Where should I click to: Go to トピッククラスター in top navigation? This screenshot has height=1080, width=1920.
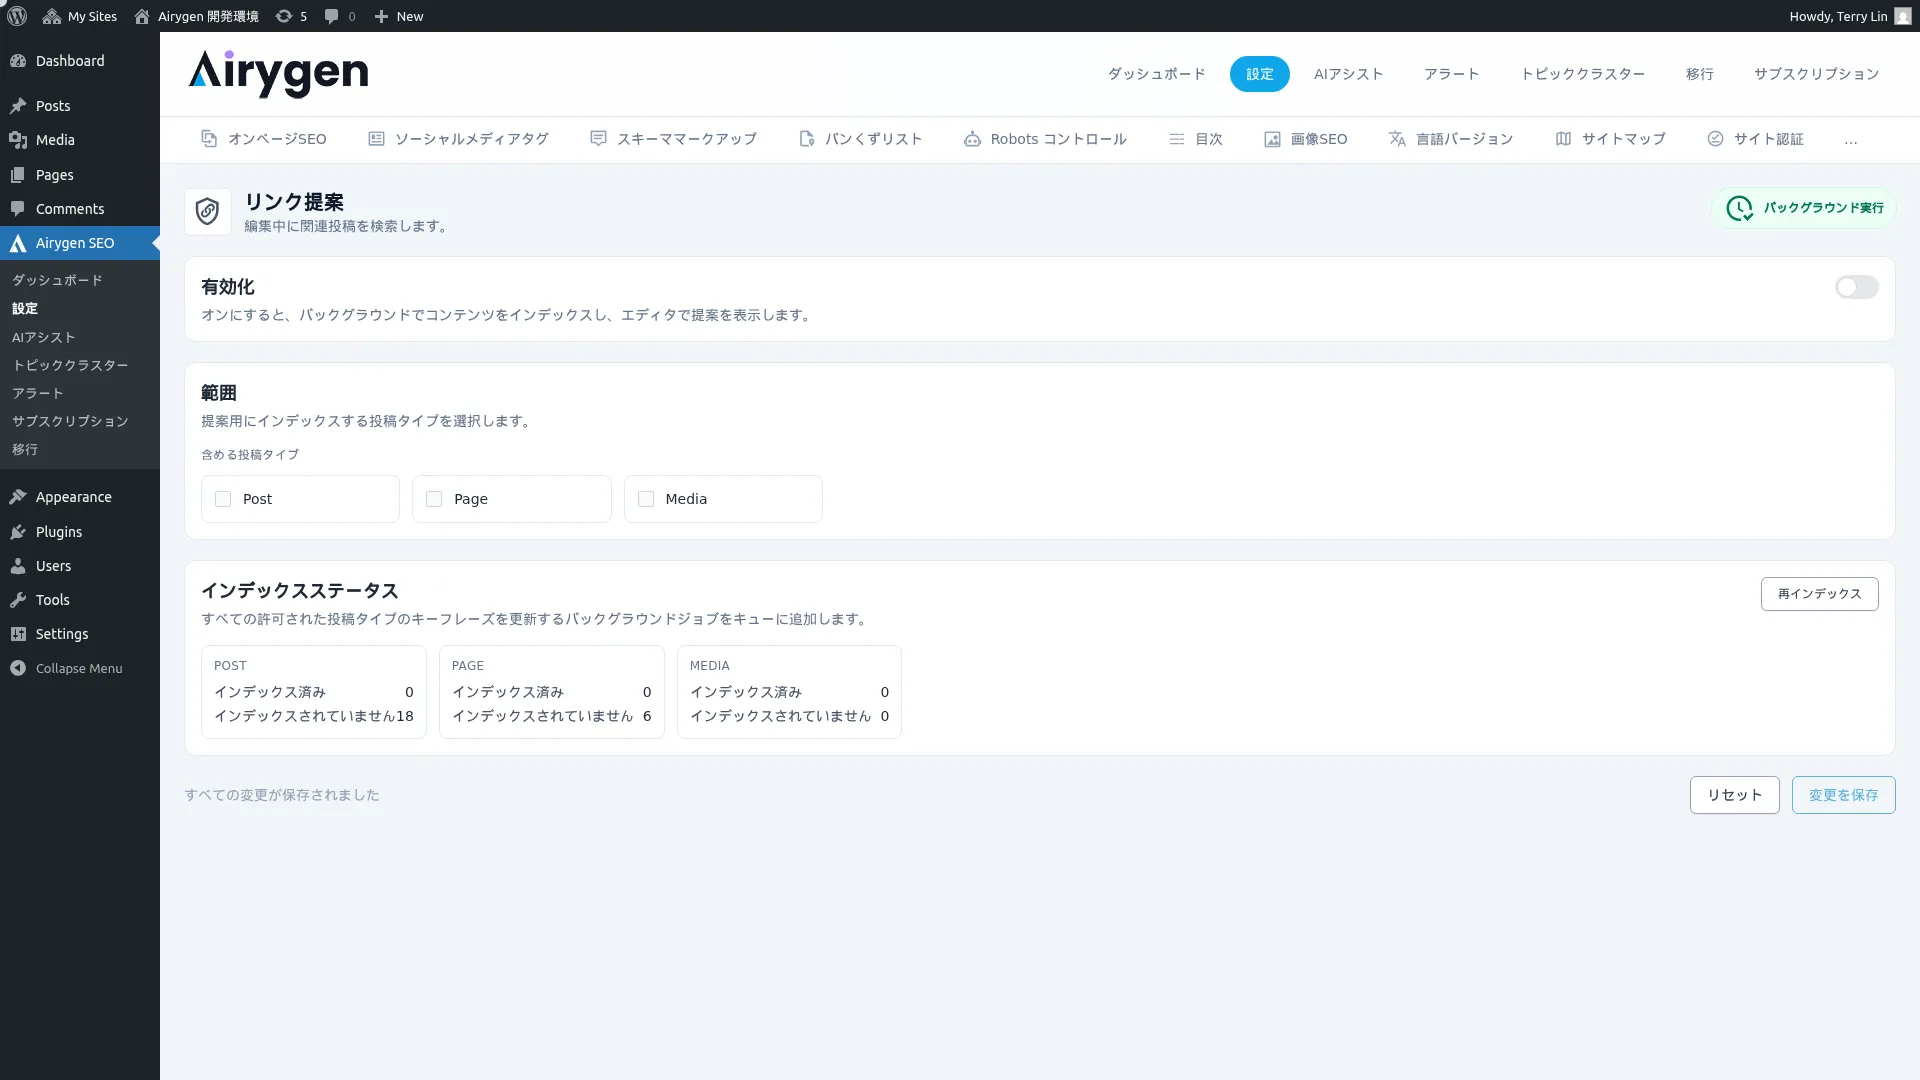point(1582,74)
